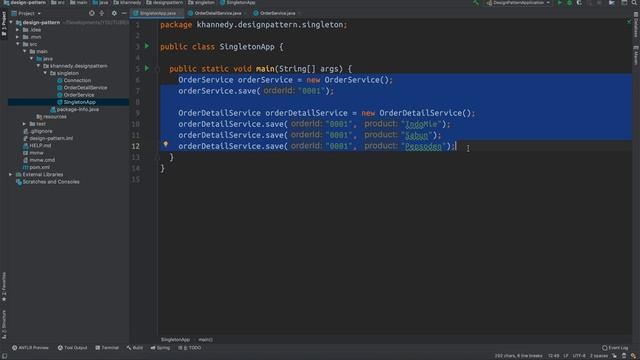Click the SingletonApp class icon in project tree

click(60, 102)
